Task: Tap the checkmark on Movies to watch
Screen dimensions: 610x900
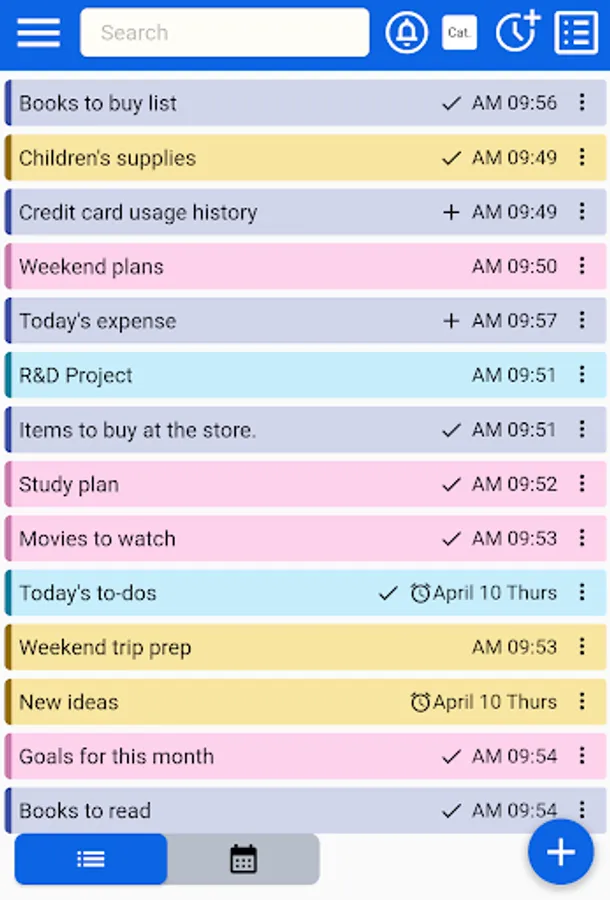Action: click(451, 538)
